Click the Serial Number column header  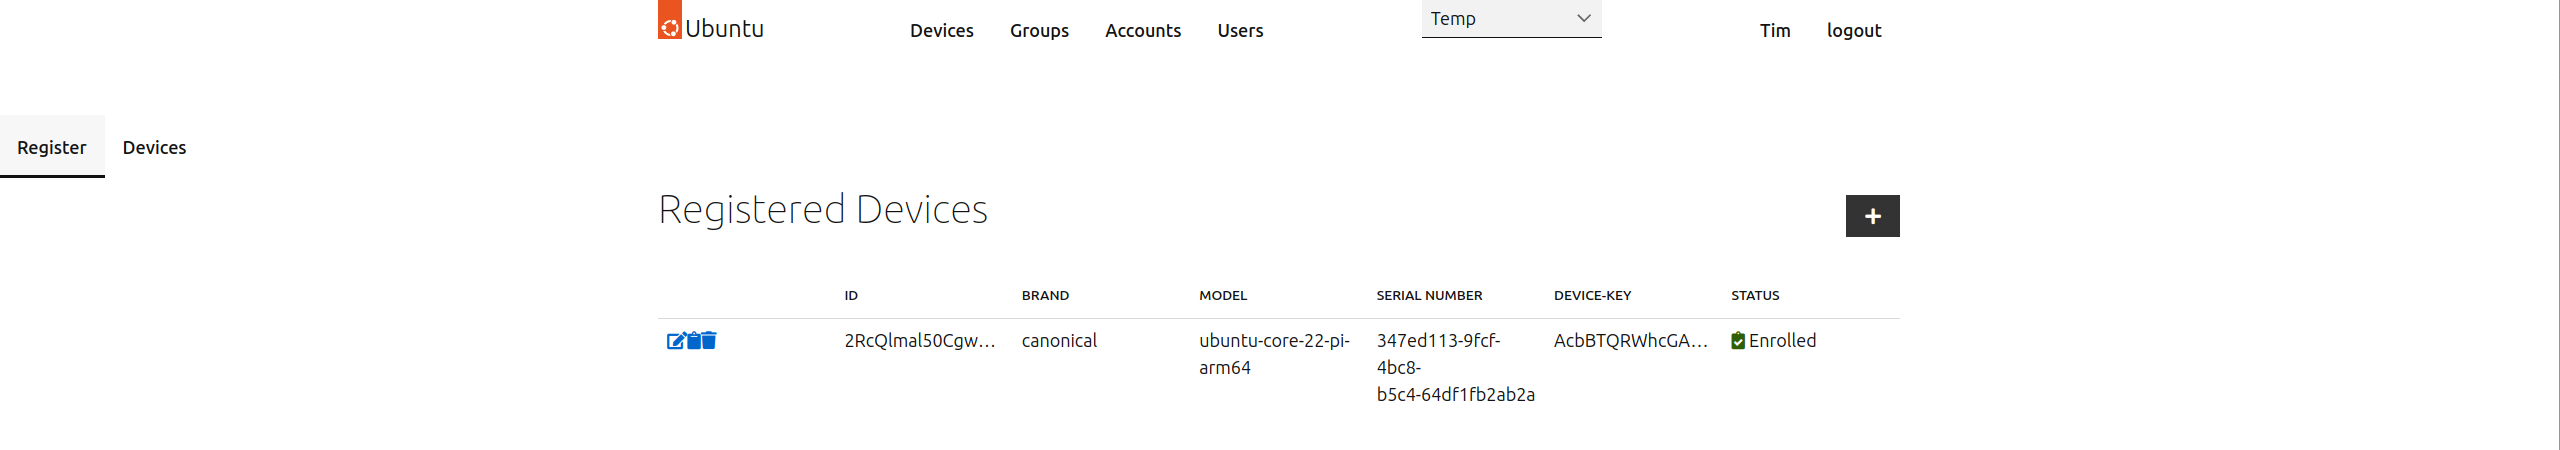pos(1428,296)
